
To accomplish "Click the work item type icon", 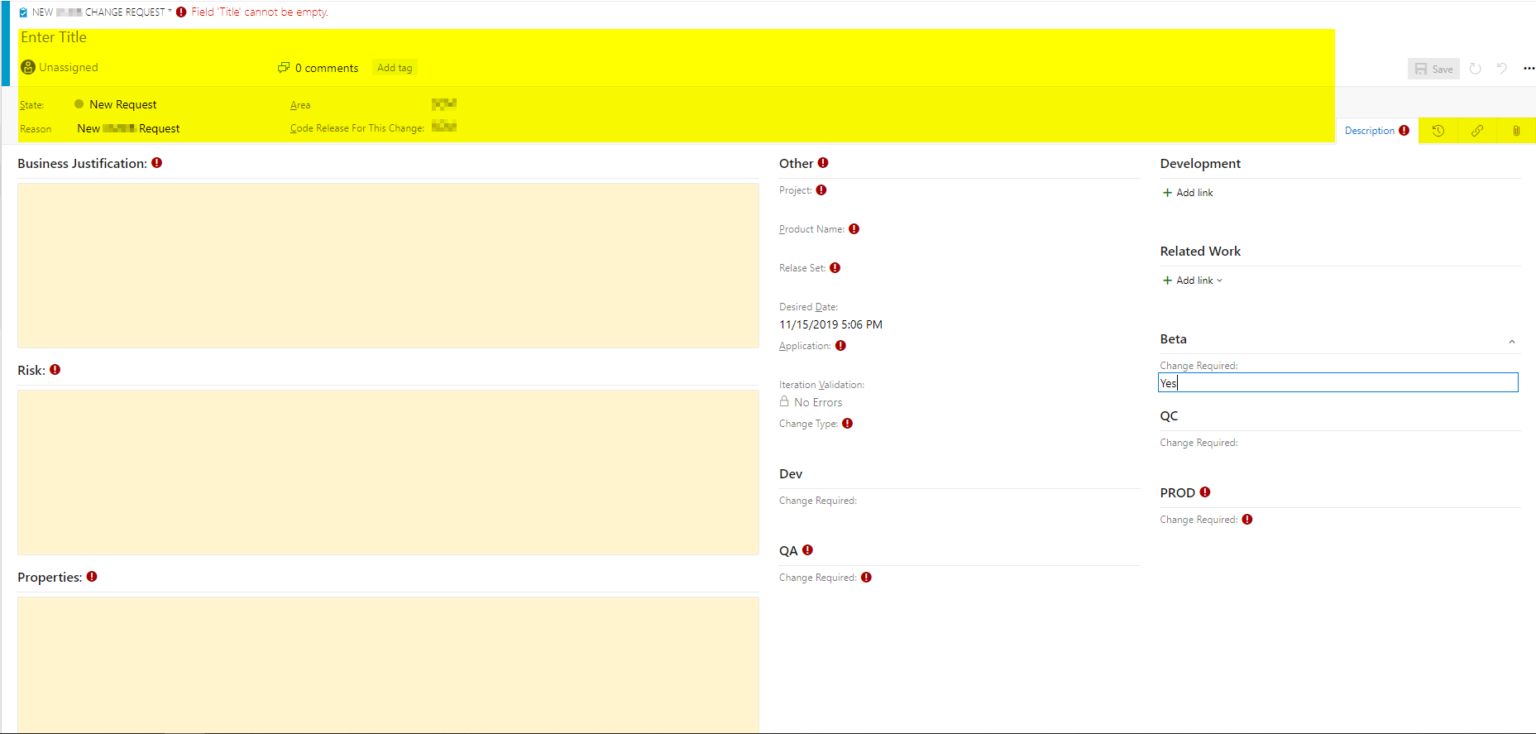I will [23, 12].
